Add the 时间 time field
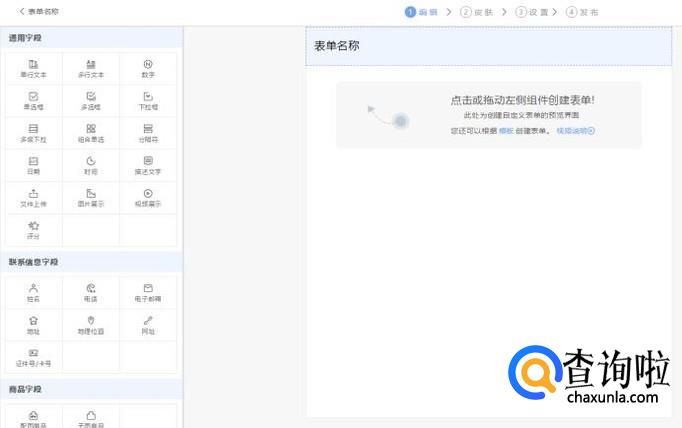This screenshot has height=428, width=682. click(x=90, y=165)
